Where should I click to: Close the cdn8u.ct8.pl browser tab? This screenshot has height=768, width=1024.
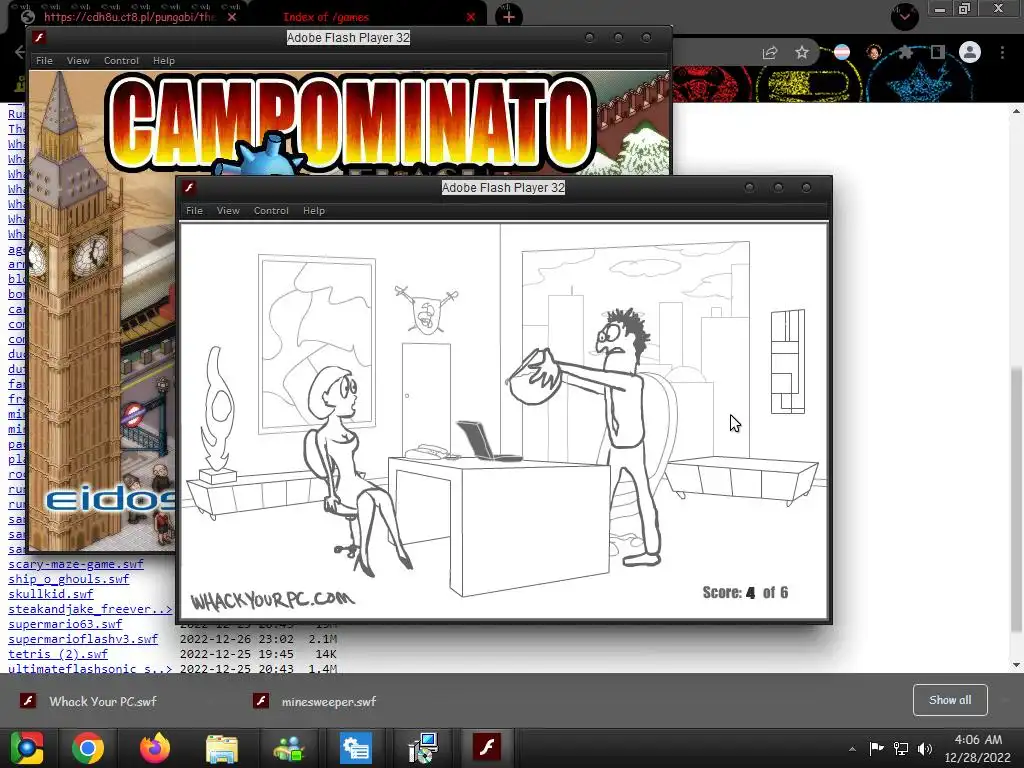[232, 17]
